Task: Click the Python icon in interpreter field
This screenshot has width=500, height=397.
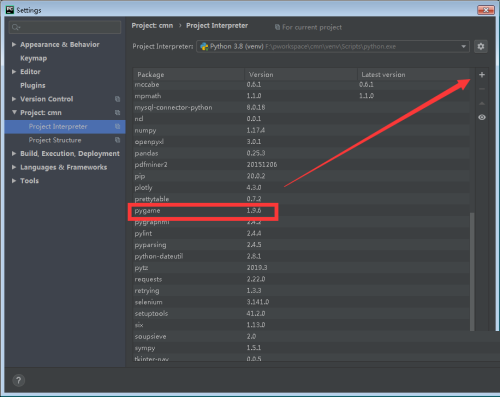Action: coord(204,47)
